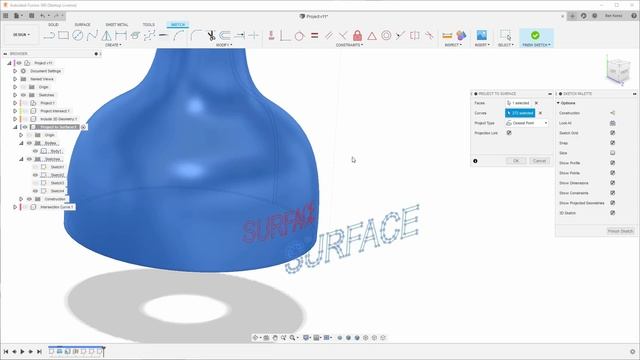Open the view cube in the corner
The image size is (640, 360).
tap(618, 70)
